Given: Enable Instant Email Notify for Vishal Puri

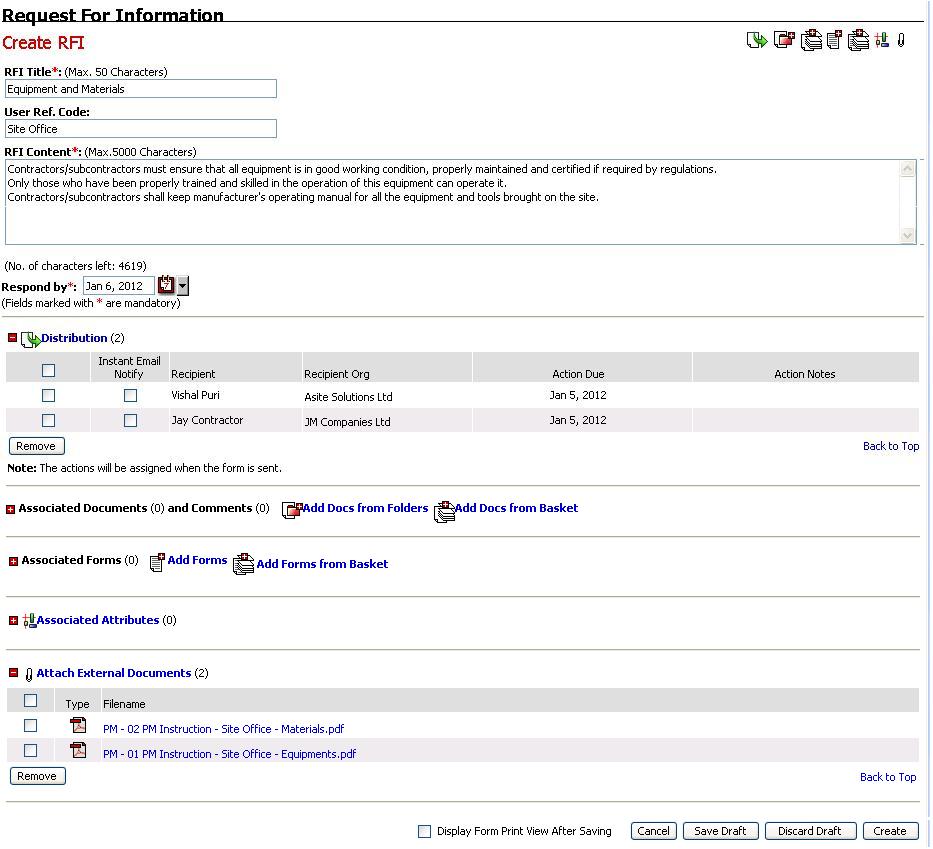Looking at the screenshot, I should [130, 396].
